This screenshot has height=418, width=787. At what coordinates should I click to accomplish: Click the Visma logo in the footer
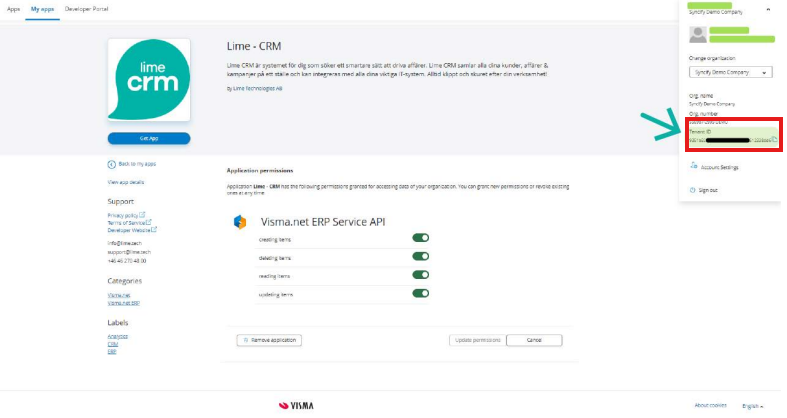click(296, 405)
